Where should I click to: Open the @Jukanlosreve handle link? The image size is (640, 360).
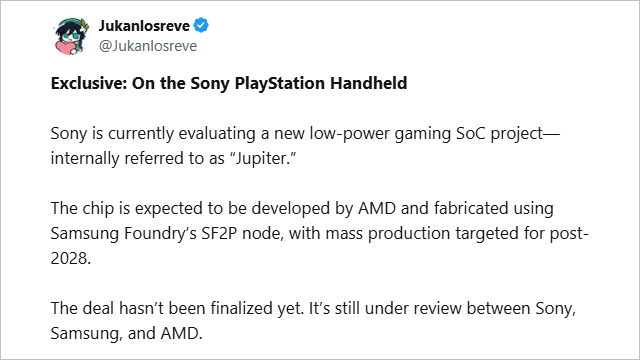(148, 46)
